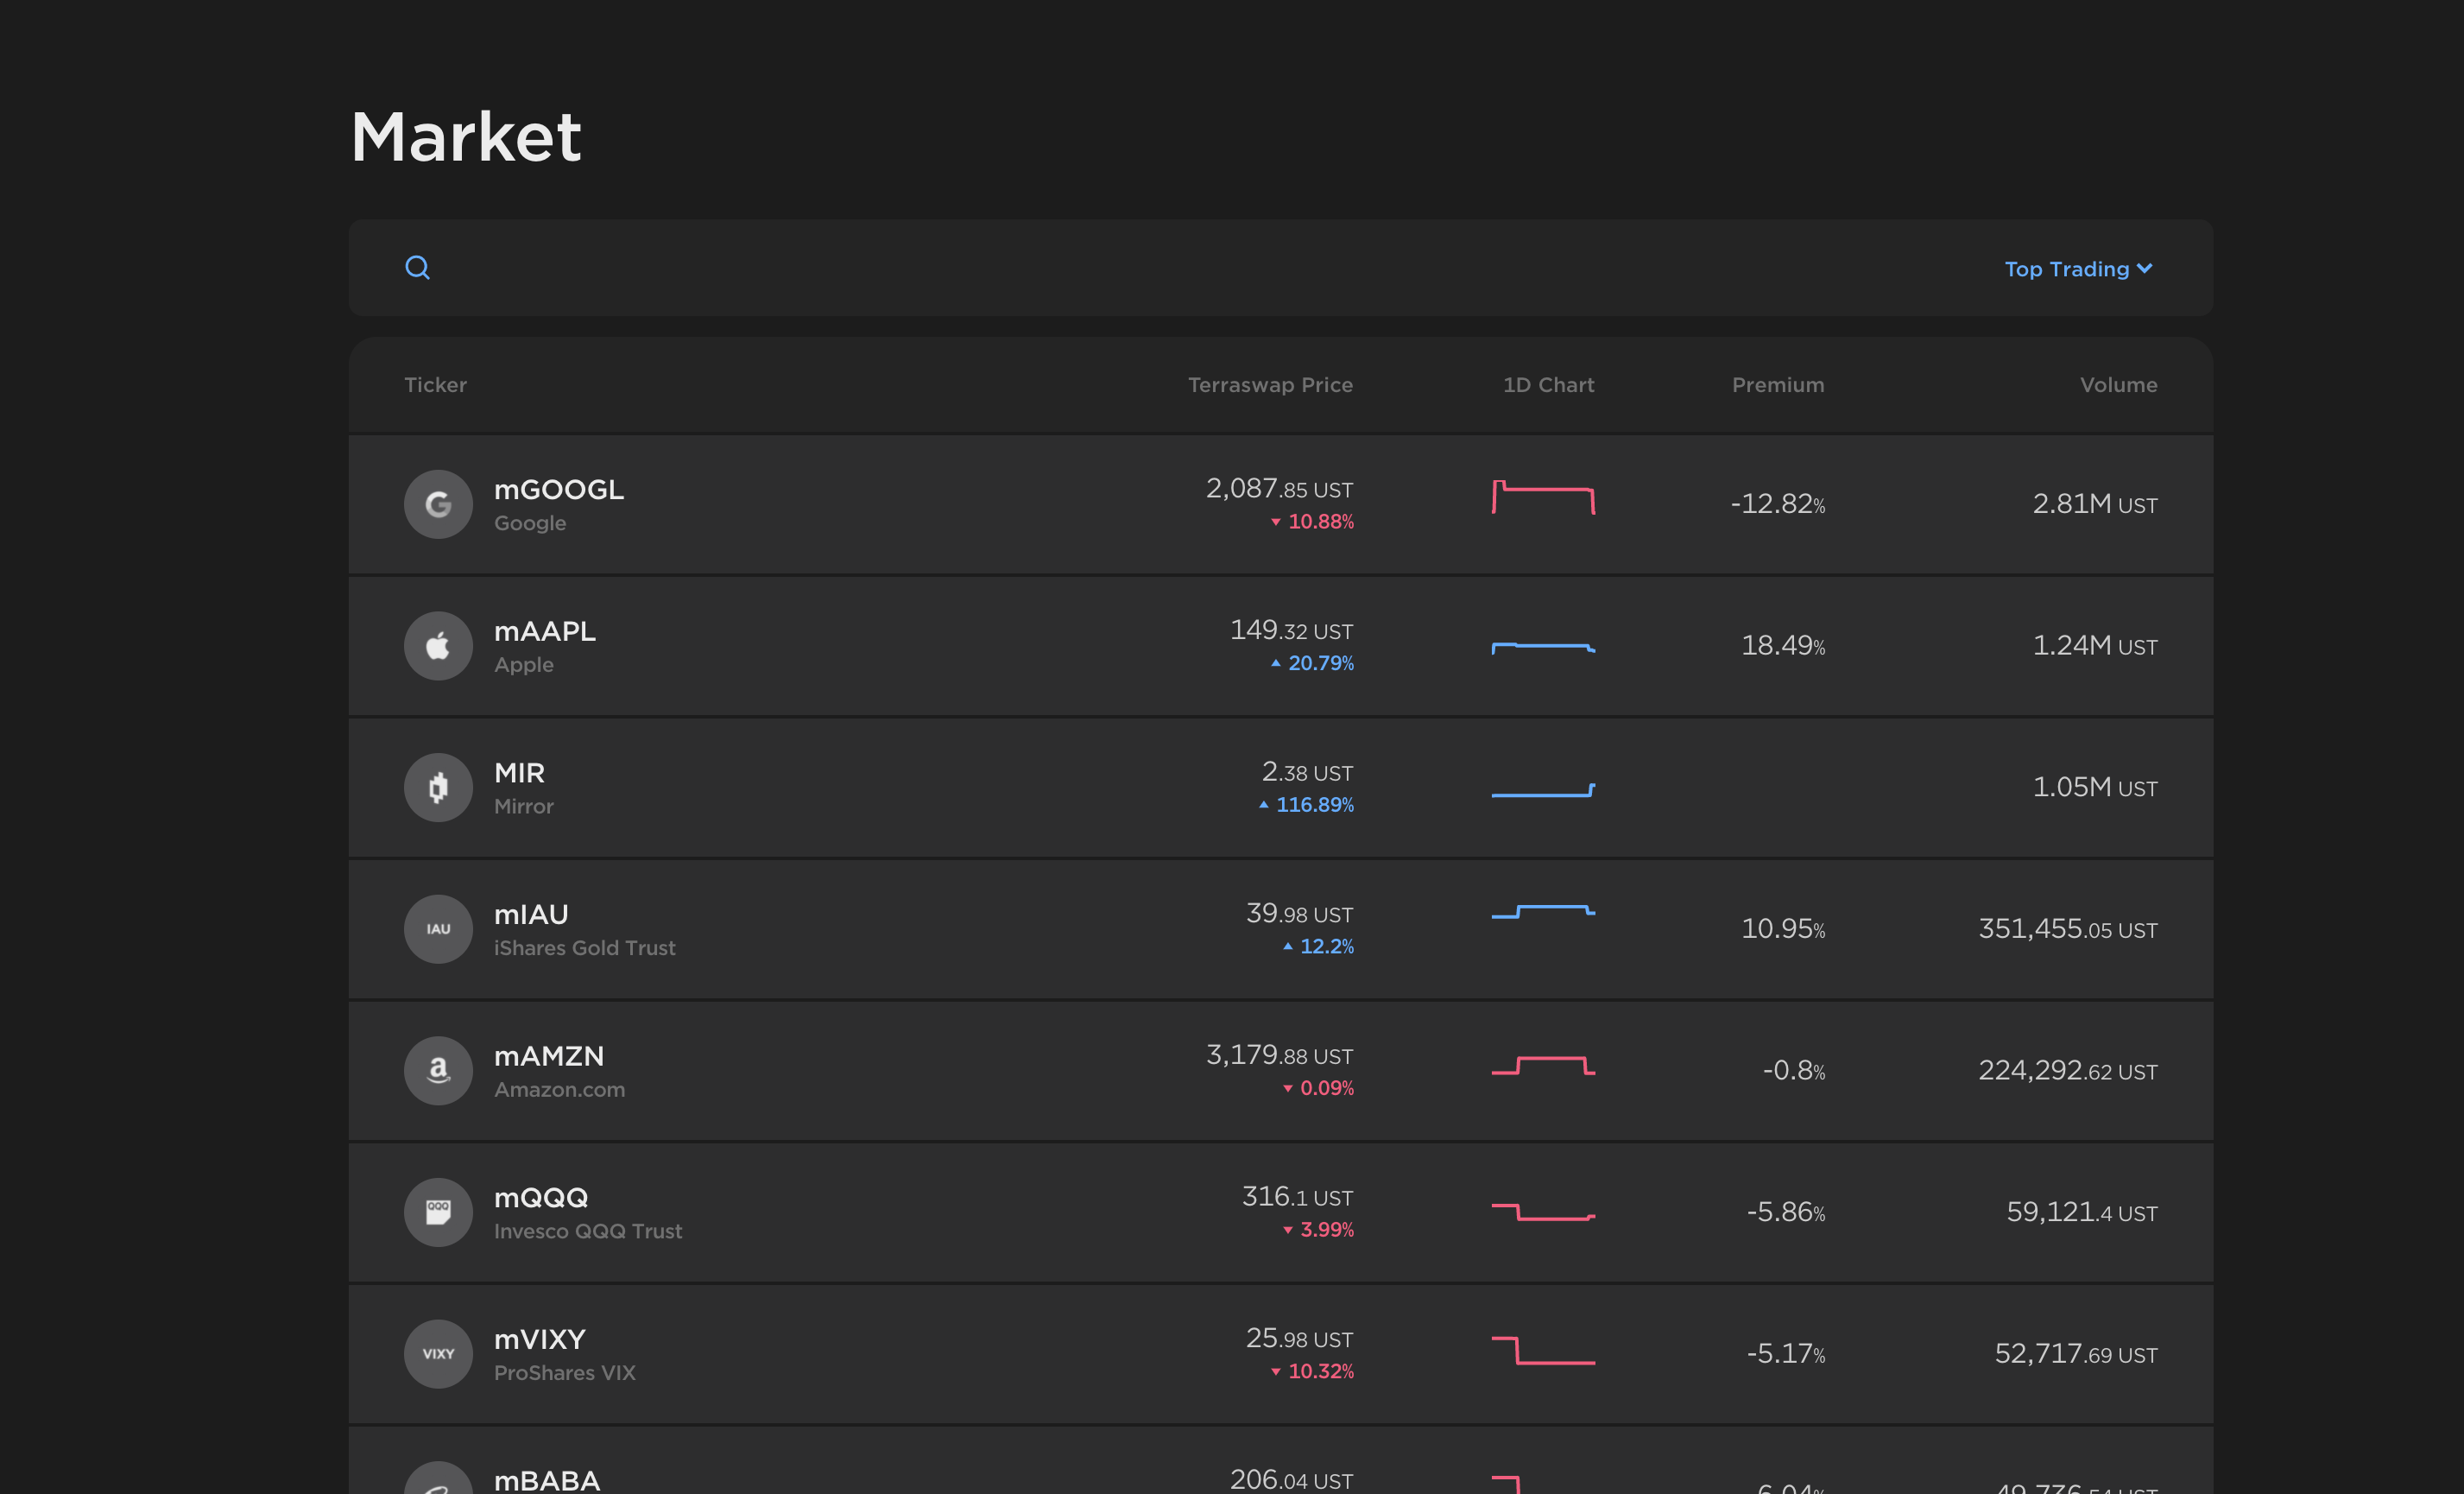Click the Terraswap Price column header
The width and height of the screenshot is (2464, 1494).
coord(1269,385)
